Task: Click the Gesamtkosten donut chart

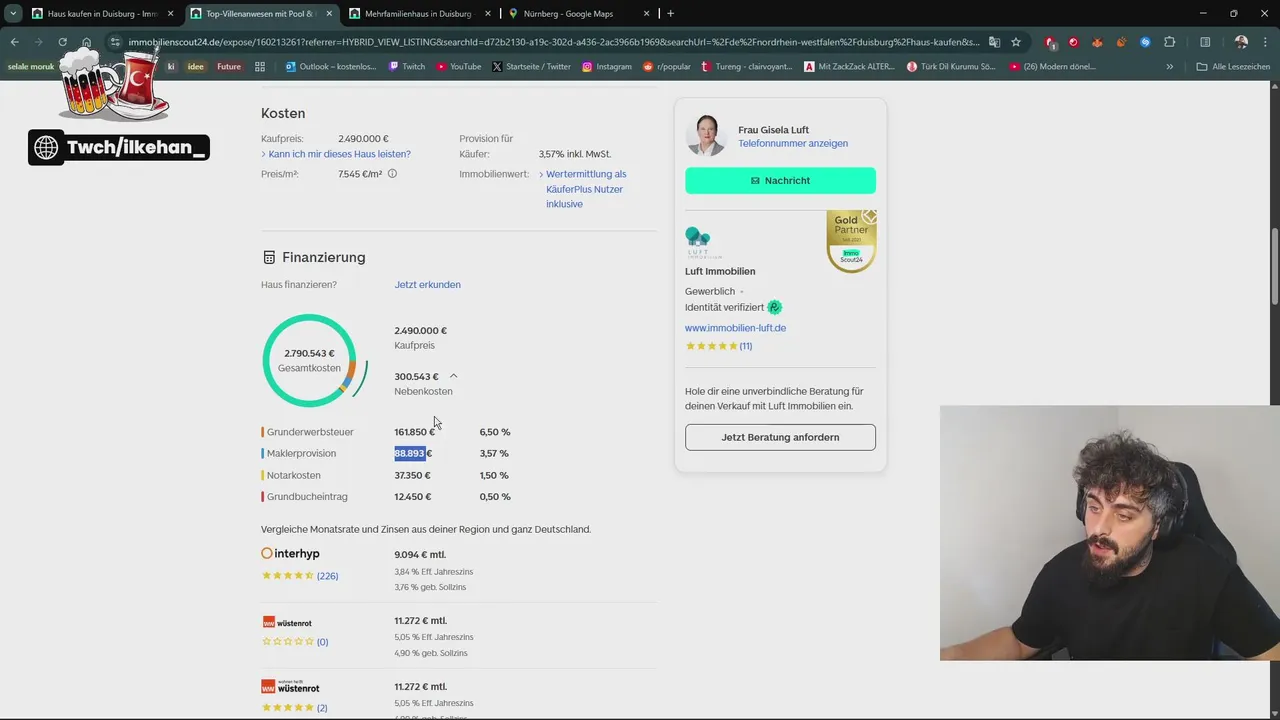Action: 309,360
